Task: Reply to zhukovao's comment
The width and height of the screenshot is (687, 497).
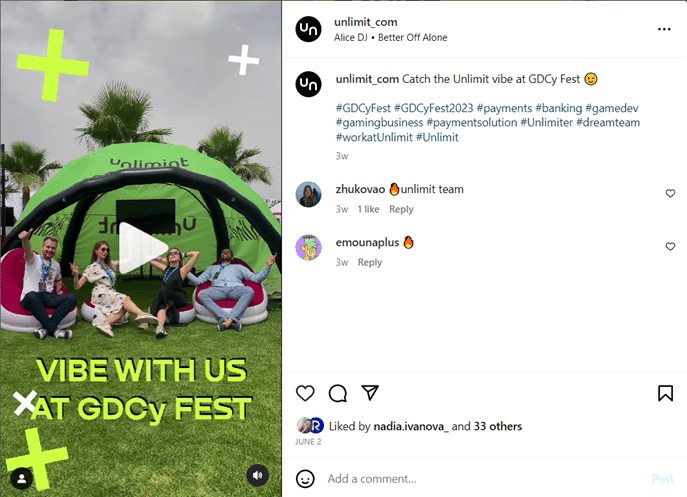Action: pyautogui.click(x=401, y=209)
